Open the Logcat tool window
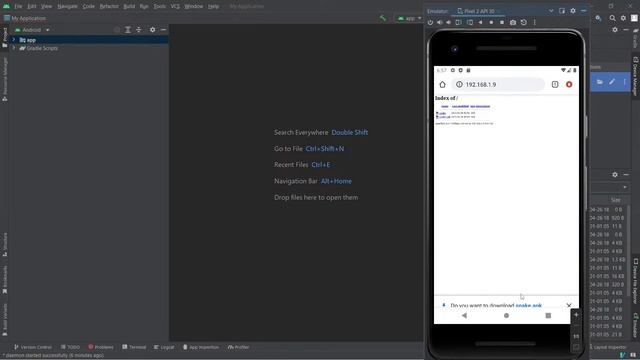The width and height of the screenshot is (640, 360). tap(164, 347)
